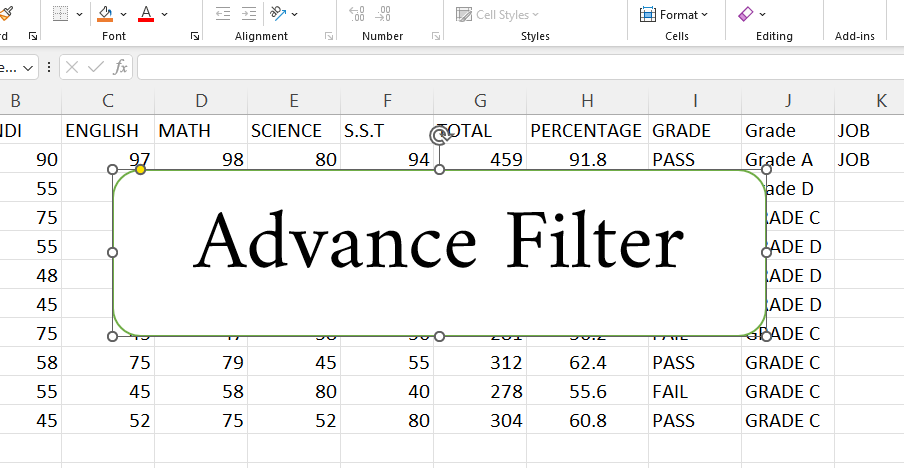Expand the Font Color dropdown arrow
The image size is (904, 468).
[165, 14]
